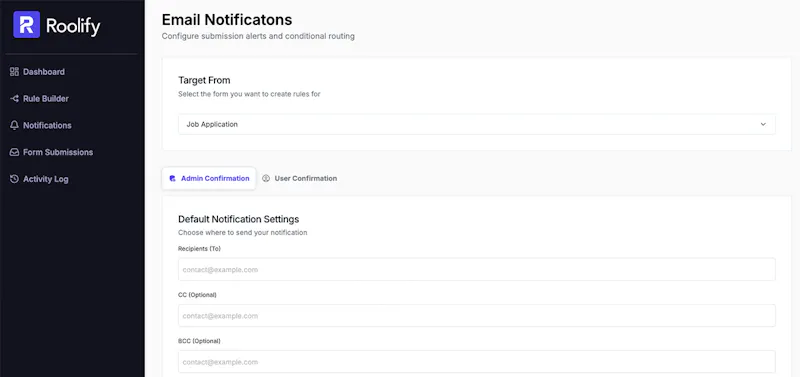Screen dimensions: 800x377
Task: Click the Admin Confirmation tab icon
Action: pos(172,179)
